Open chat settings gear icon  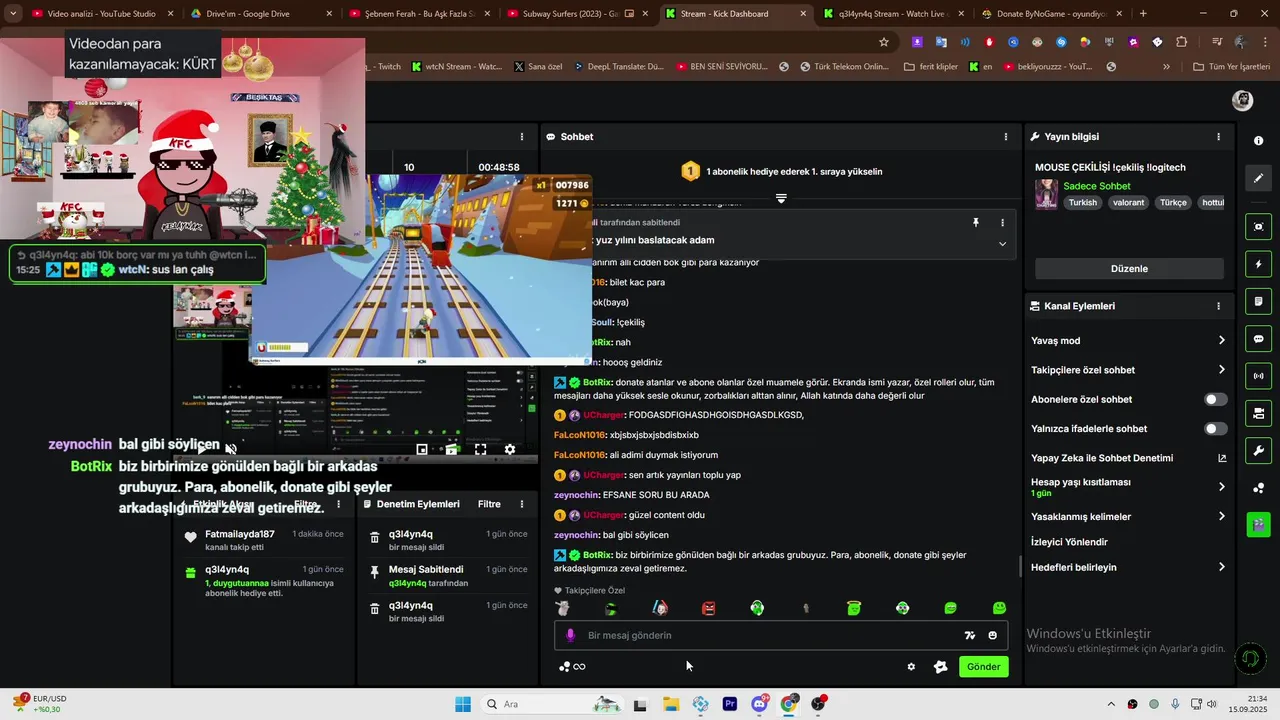pyautogui.click(x=911, y=667)
